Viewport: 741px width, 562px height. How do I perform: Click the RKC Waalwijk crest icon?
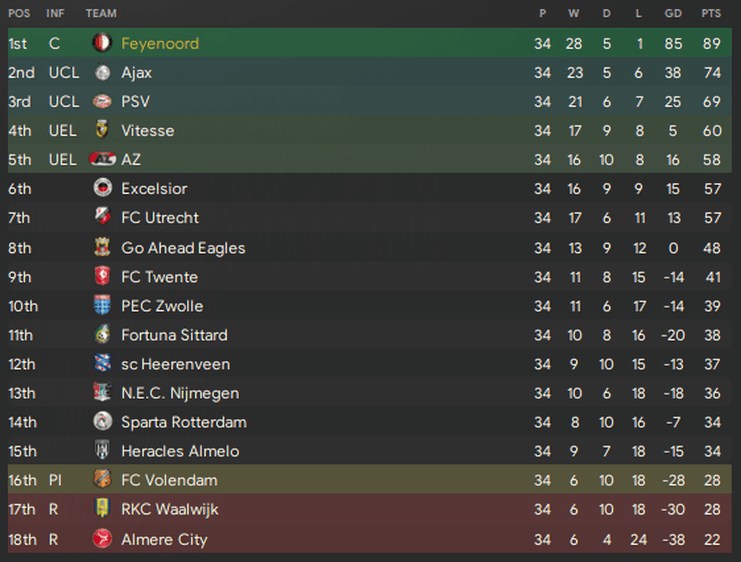[103, 509]
